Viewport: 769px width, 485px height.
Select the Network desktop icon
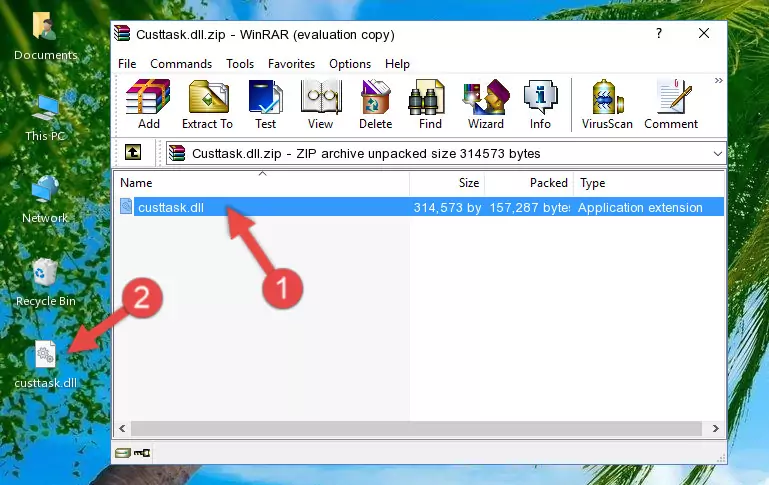(x=45, y=200)
